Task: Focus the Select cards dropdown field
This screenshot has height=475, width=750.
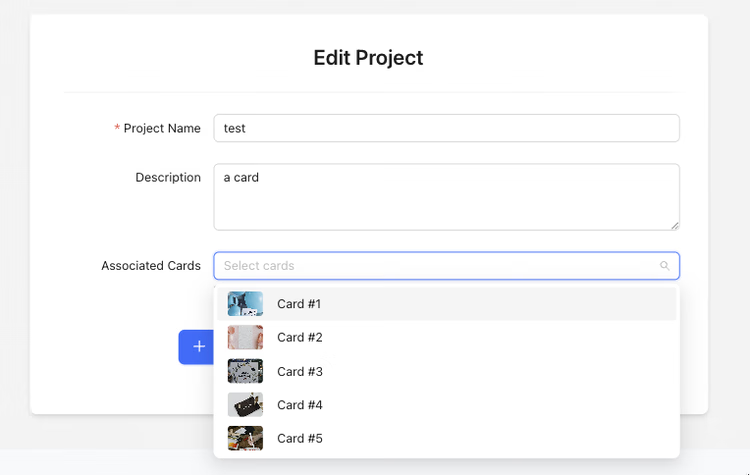Action: (446, 265)
